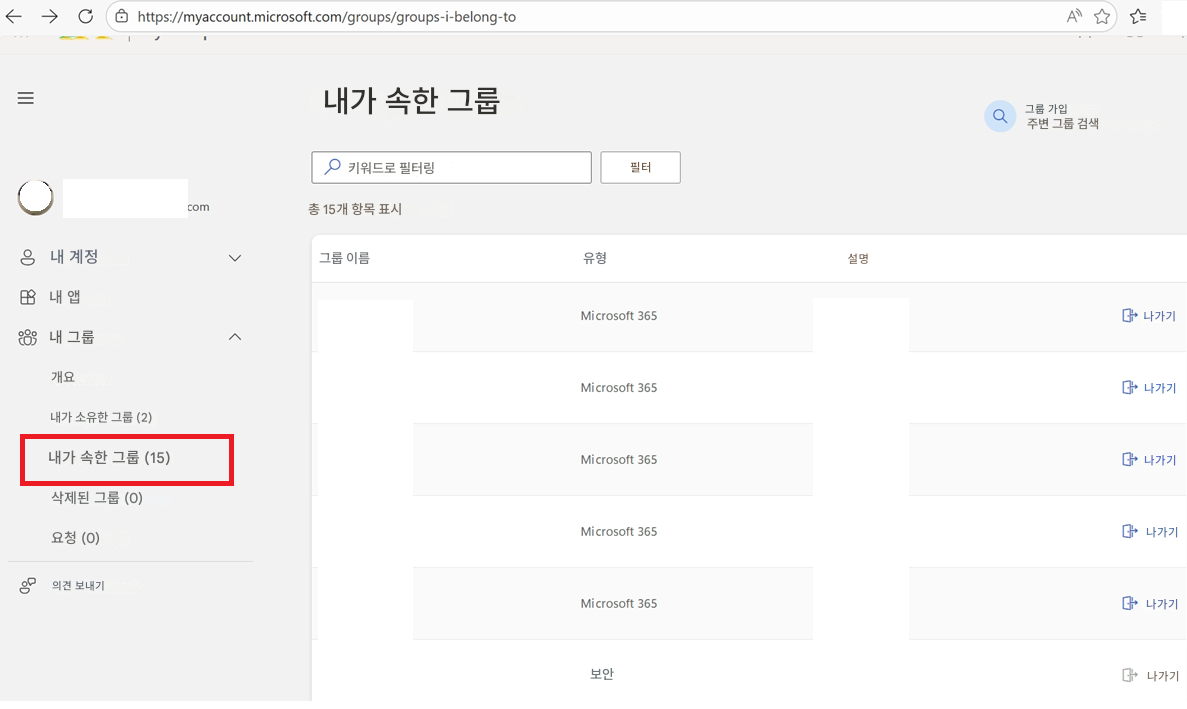The width and height of the screenshot is (1187, 709).
Task: Select 내 그룹 menu item
Action: click(72, 337)
